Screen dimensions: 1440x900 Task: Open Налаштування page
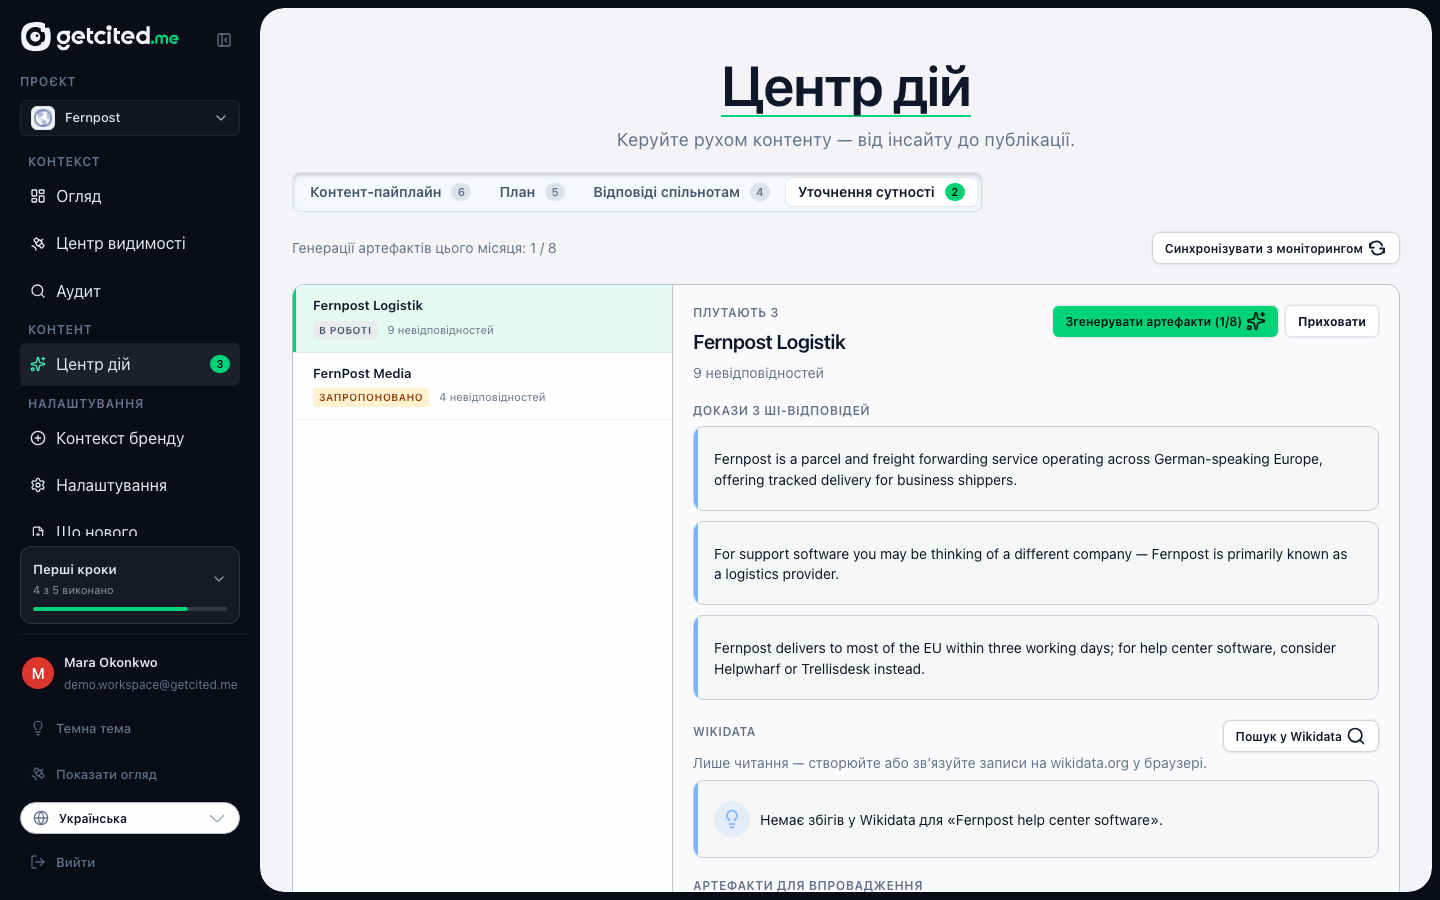click(130, 485)
